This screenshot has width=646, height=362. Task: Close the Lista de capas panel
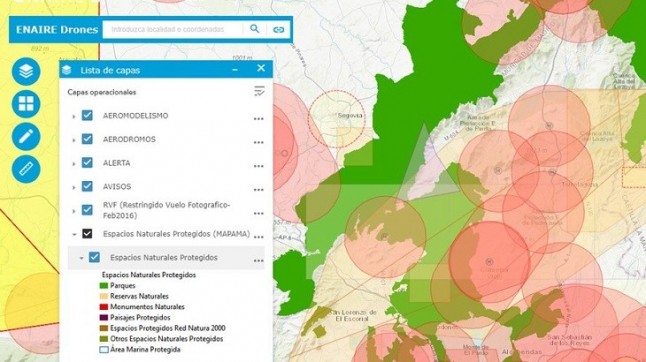coord(261,68)
